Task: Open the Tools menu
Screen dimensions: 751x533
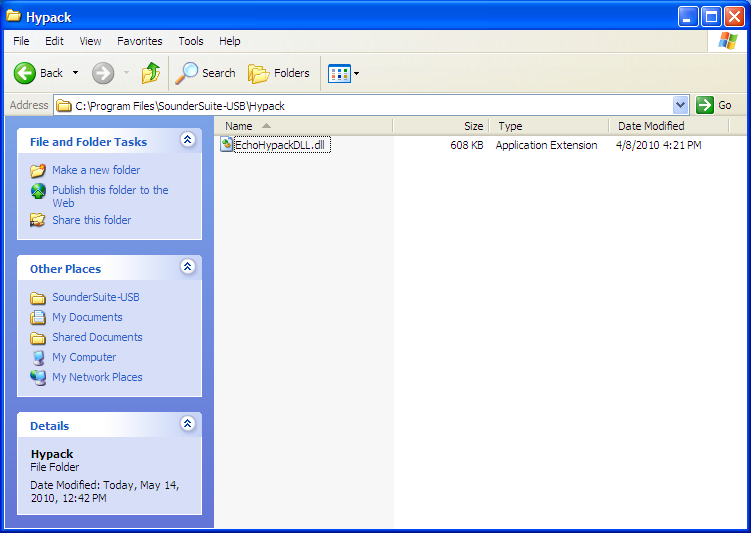Action: click(x=191, y=41)
